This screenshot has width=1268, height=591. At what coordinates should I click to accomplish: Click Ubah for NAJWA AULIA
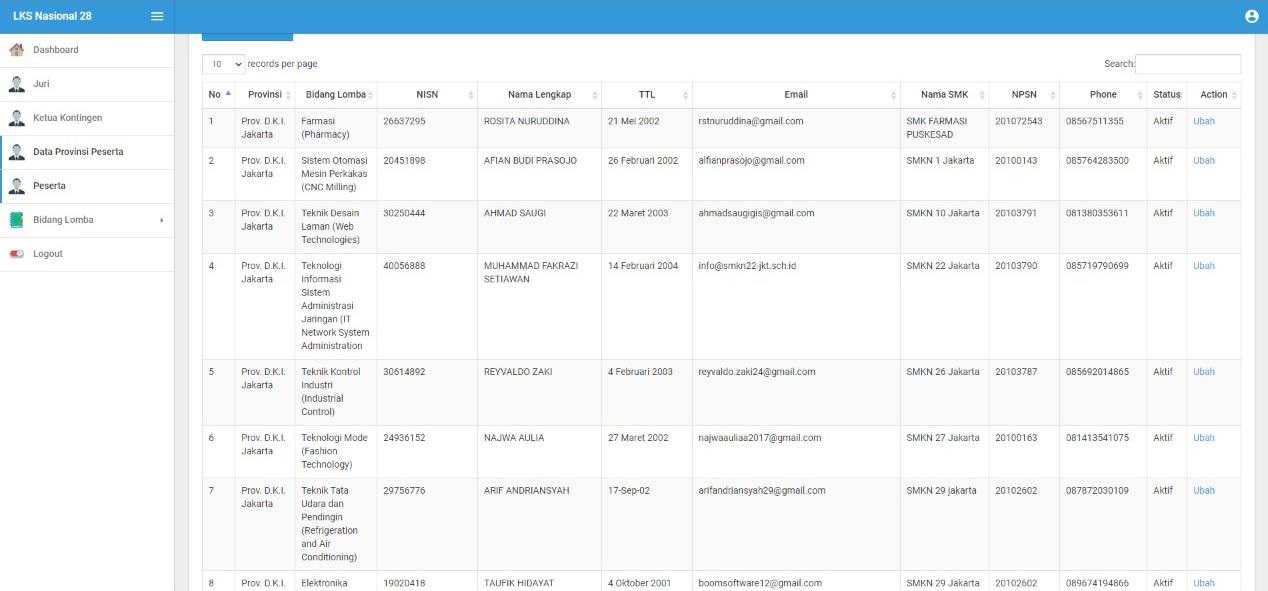[x=1204, y=438]
